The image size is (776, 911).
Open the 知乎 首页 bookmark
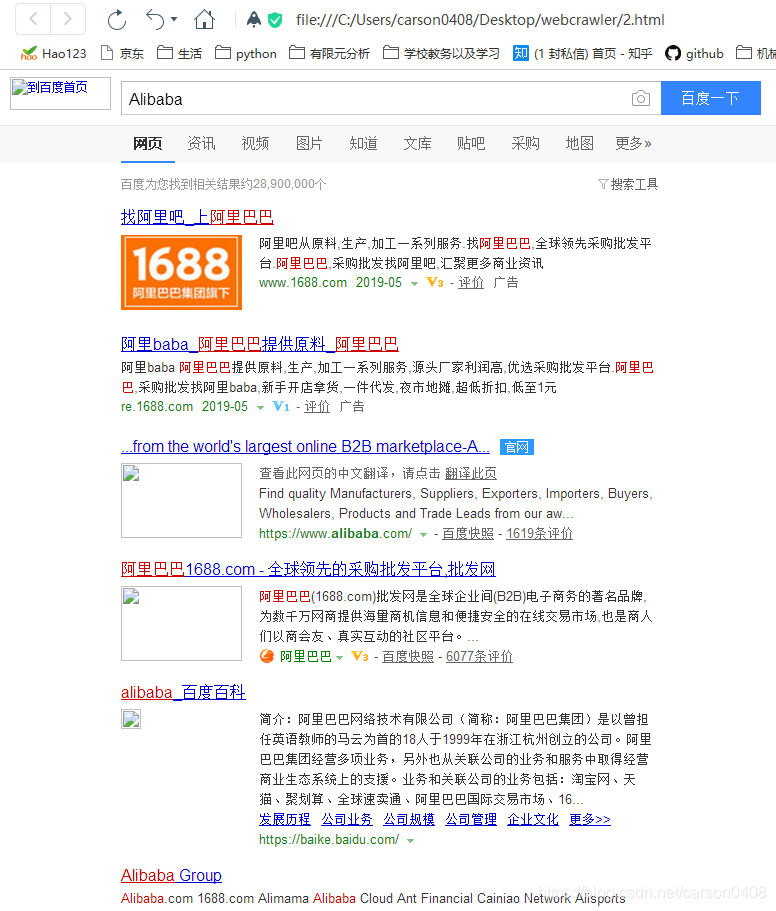click(583, 53)
